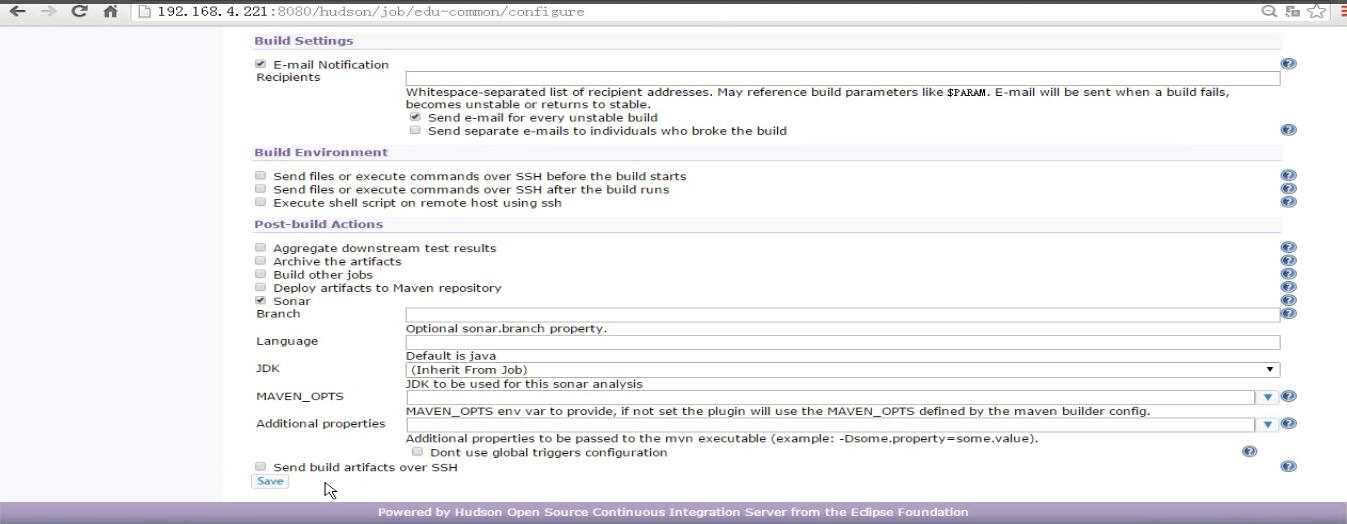This screenshot has width=1347, height=524.
Task: Click the E-mail Recipients input field
Action: click(842, 78)
